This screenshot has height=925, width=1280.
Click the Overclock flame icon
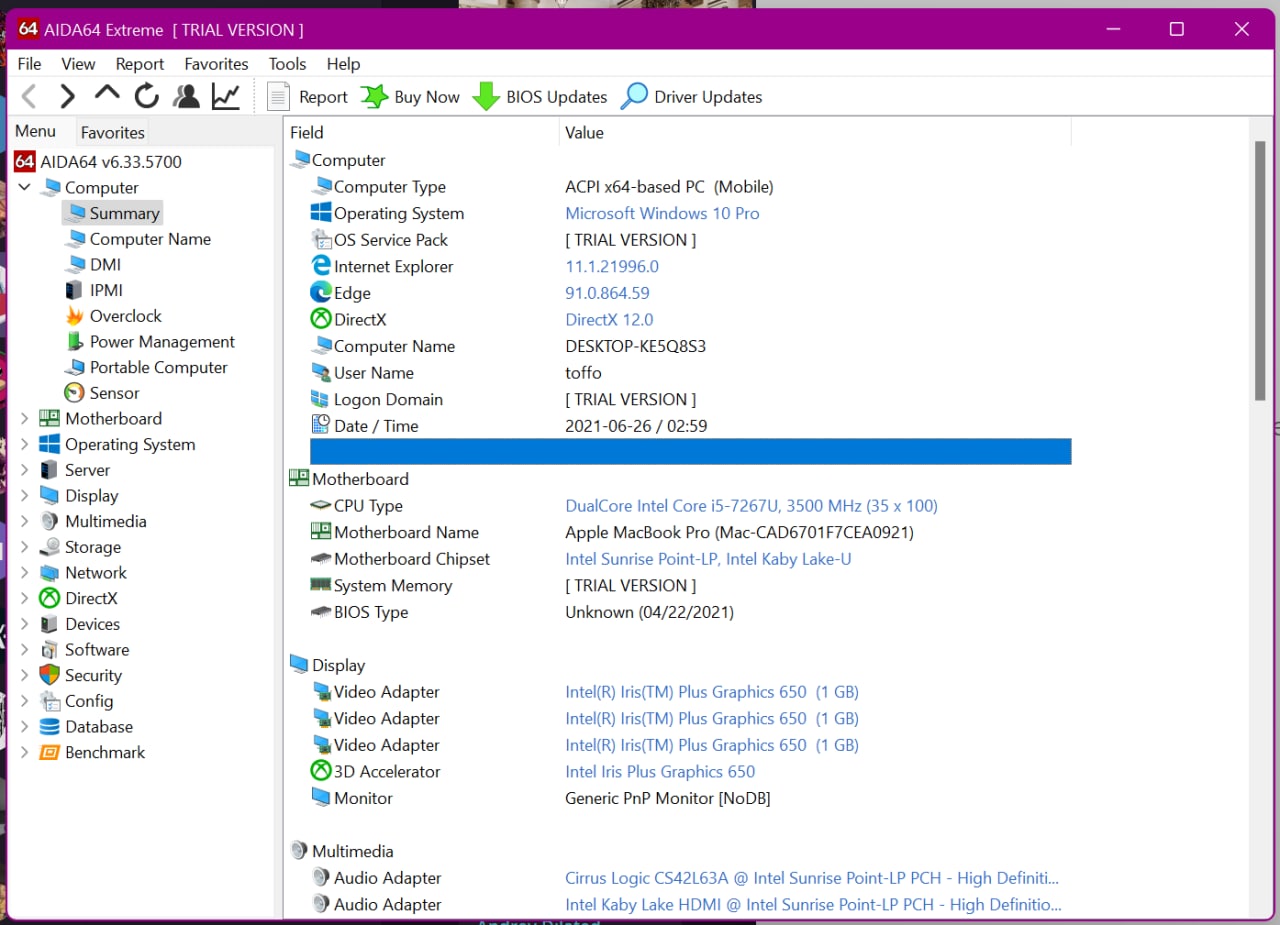tap(75, 316)
